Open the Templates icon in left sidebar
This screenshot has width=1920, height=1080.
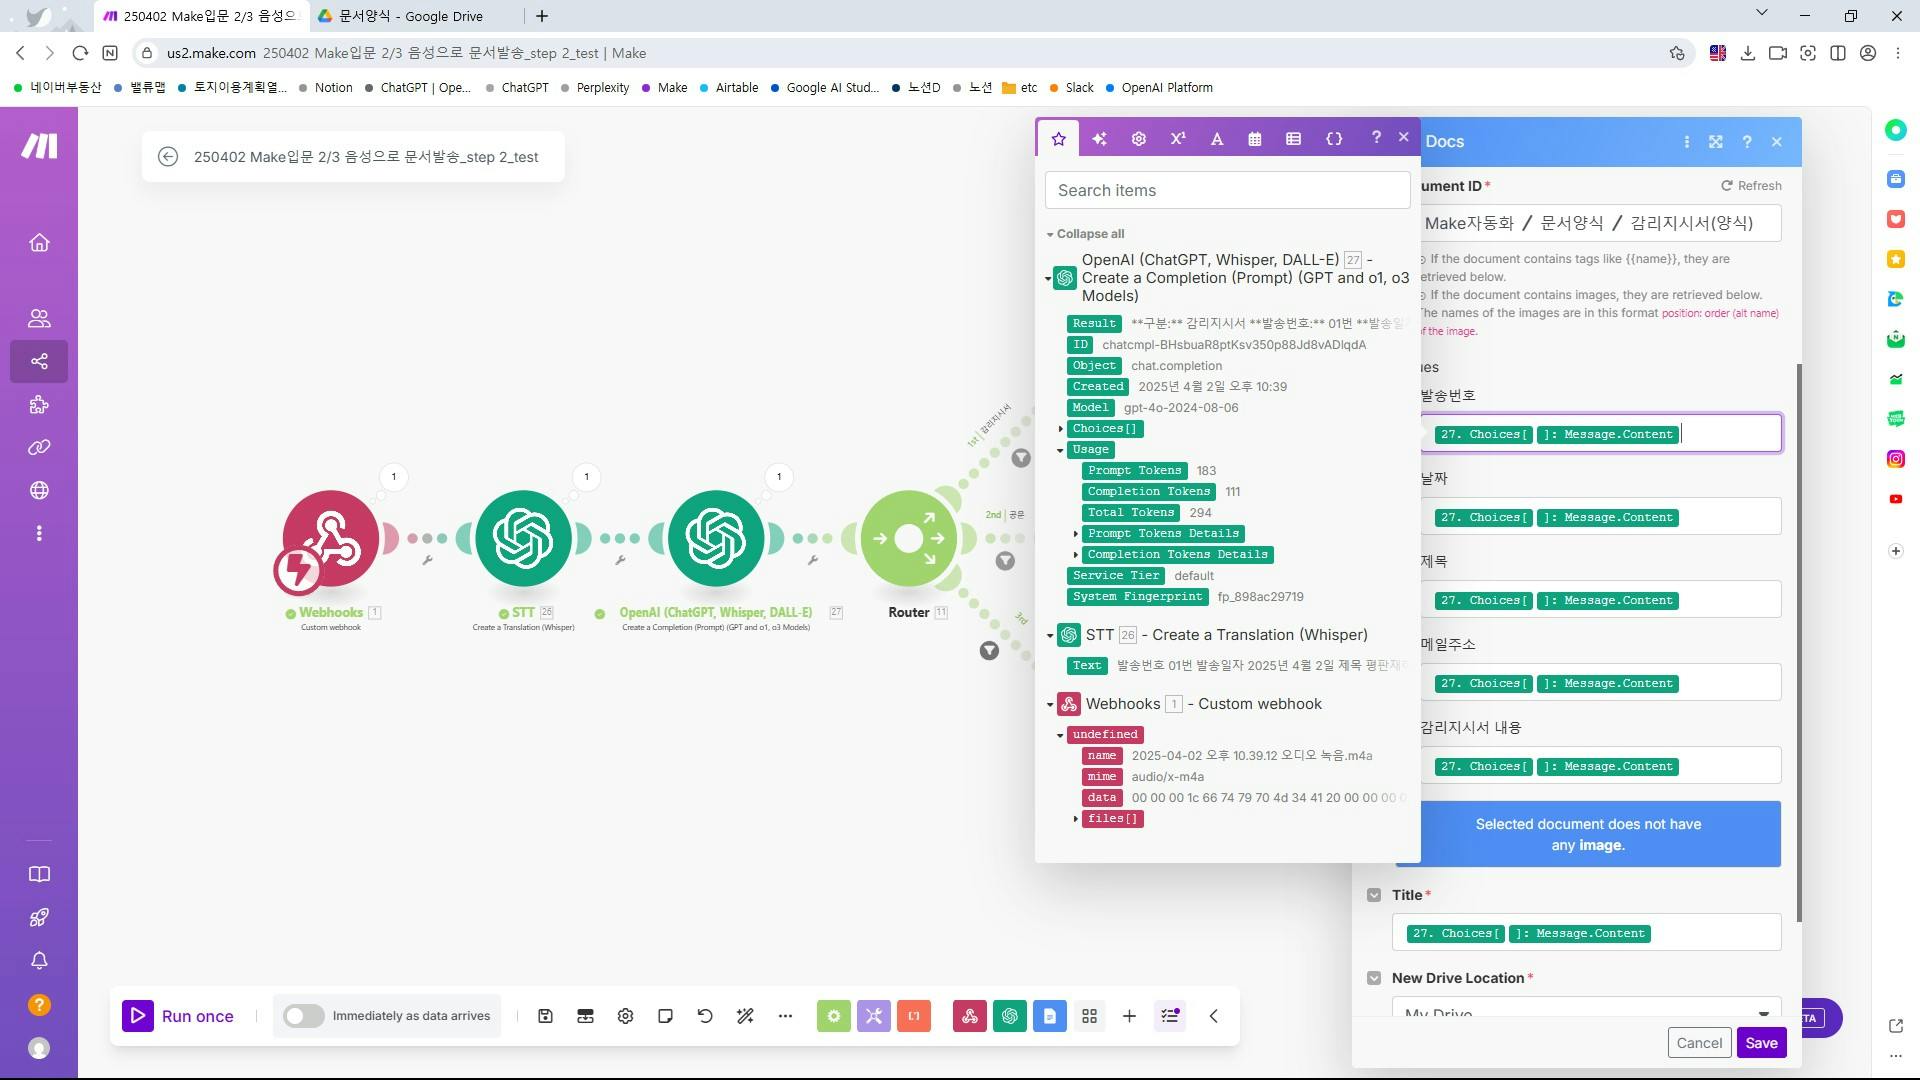(x=39, y=405)
